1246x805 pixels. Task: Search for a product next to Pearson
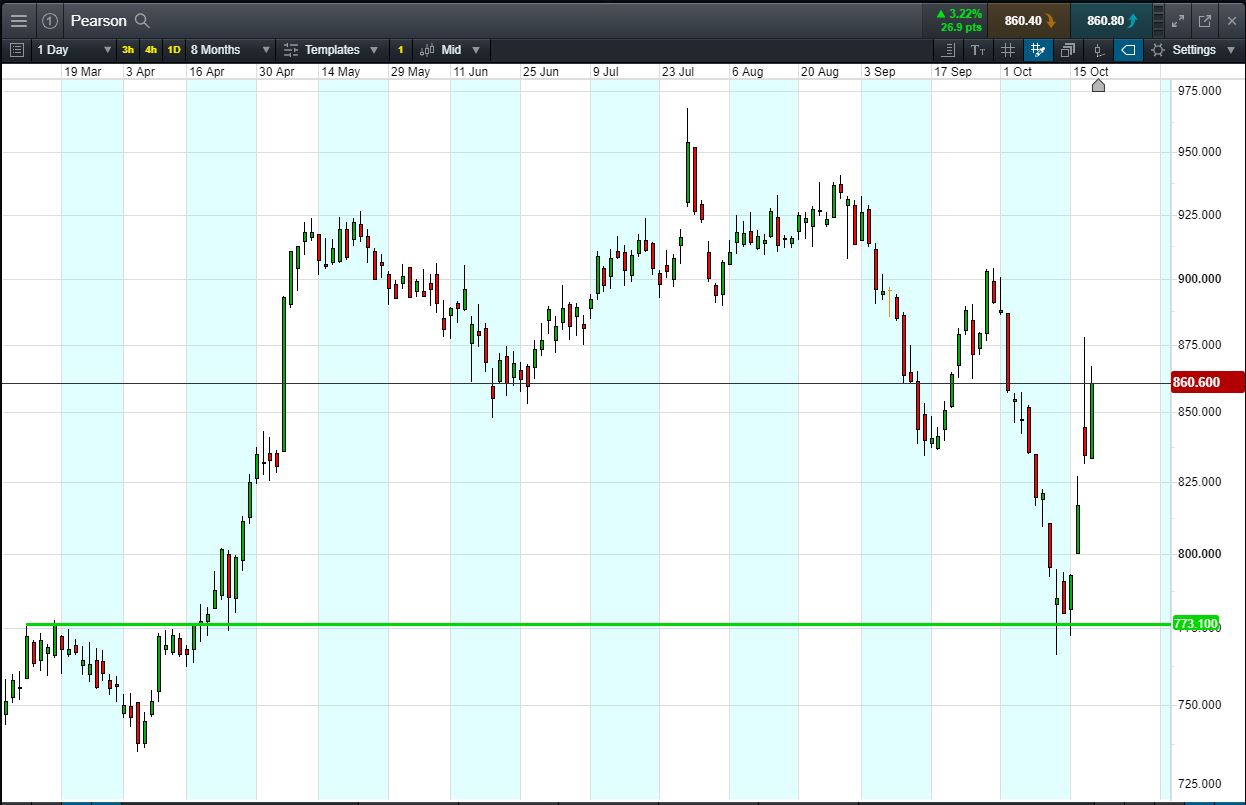[x=142, y=20]
